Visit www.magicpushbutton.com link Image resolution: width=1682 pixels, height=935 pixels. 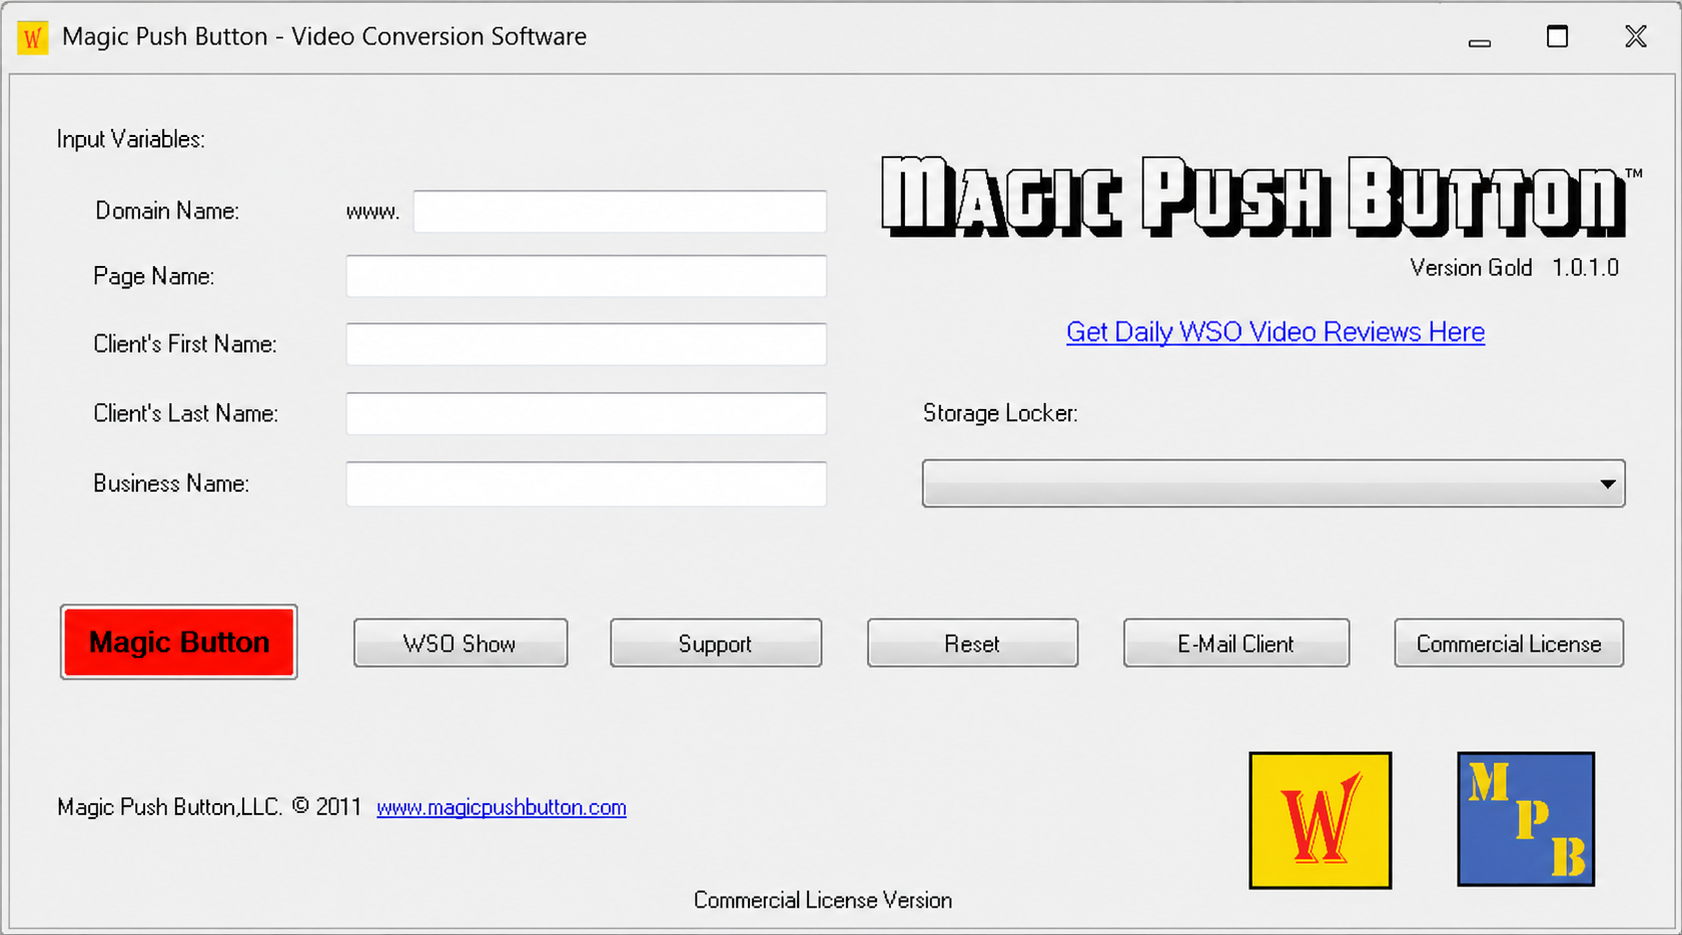click(x=501, y=807)
